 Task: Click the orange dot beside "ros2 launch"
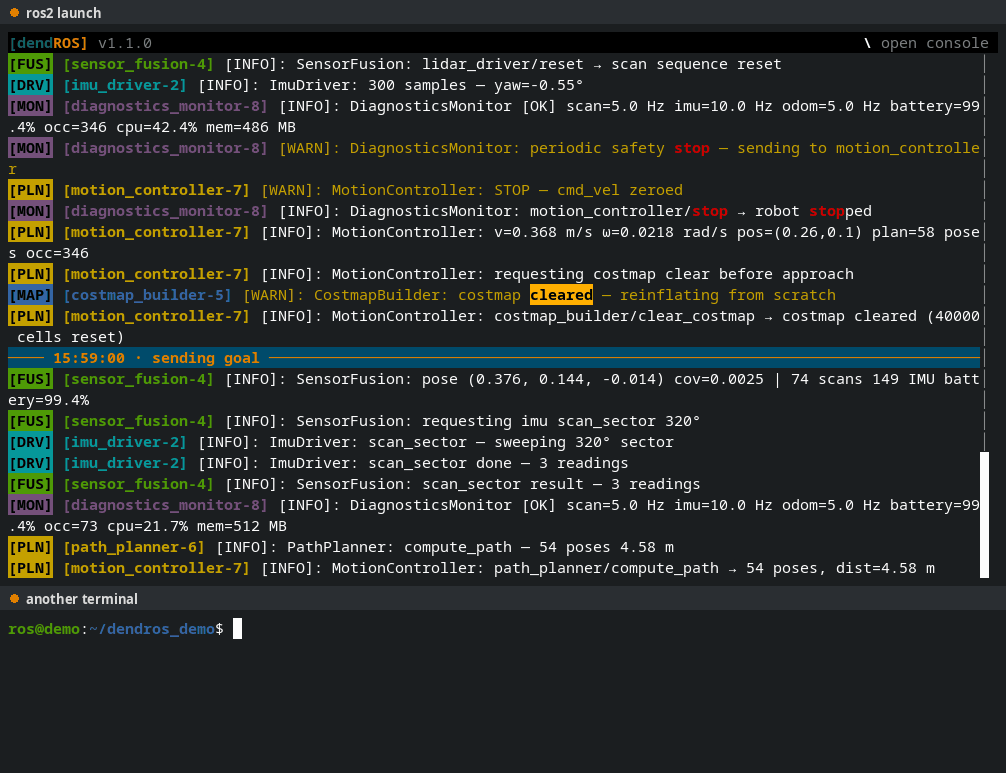click(14, 13)
